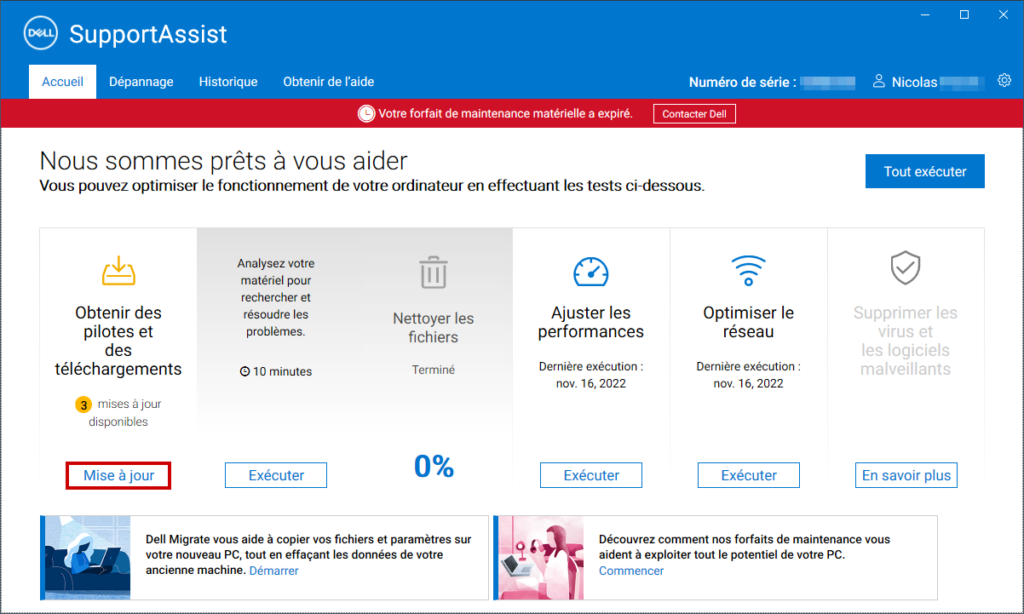Image resolution: width=1024 pixels, height=614 pixels.
Task: Click the Mise à jour button
Action: point(118,476)
